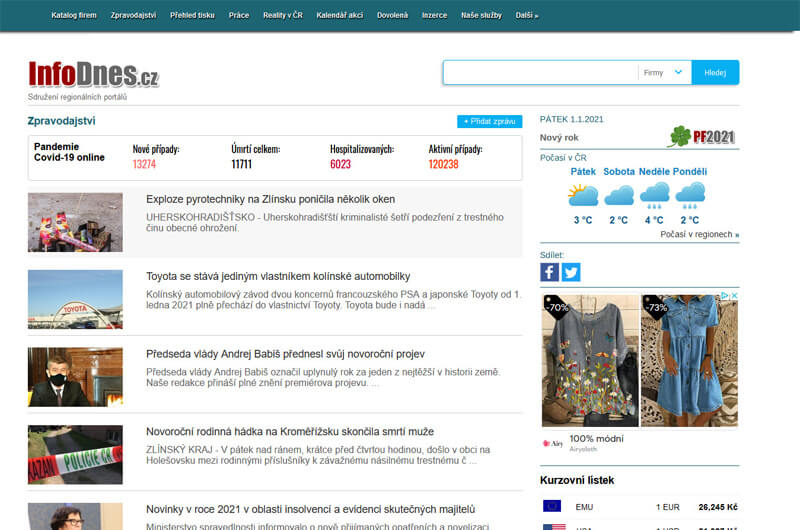Click the PÁTEK 1.1.2021 date text
This screenshot has width=800, height=530.
(x=571, y=119)
